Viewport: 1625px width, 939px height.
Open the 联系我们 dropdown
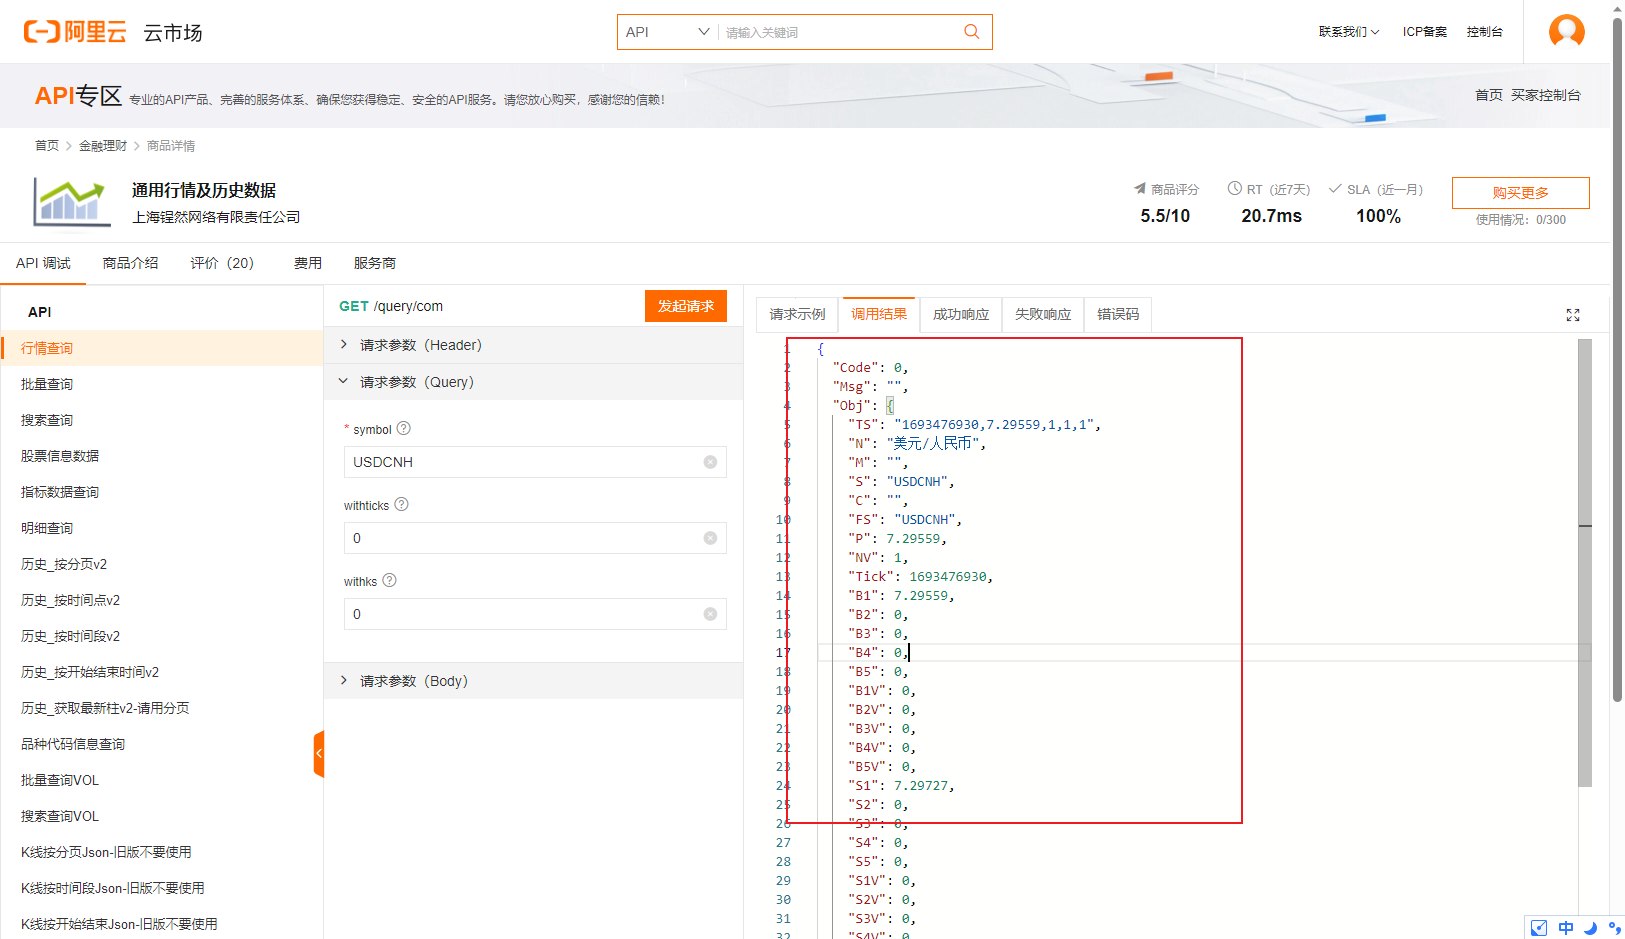click(x=1348, y=32)
